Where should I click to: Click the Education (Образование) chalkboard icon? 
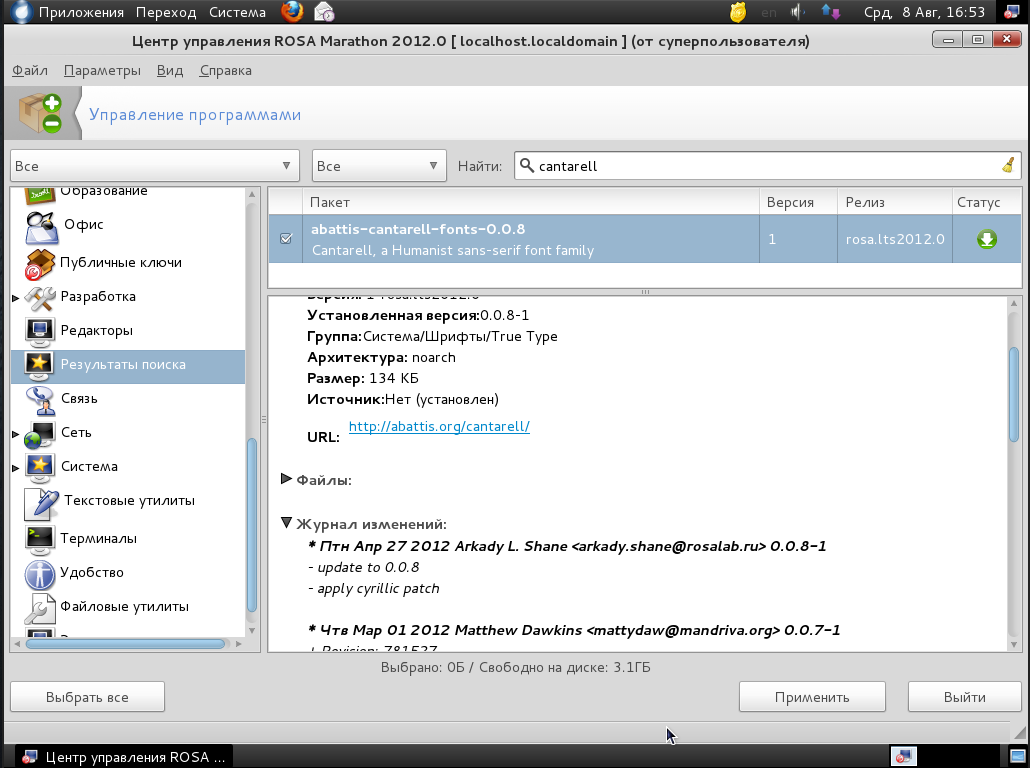tap(39, 194)
